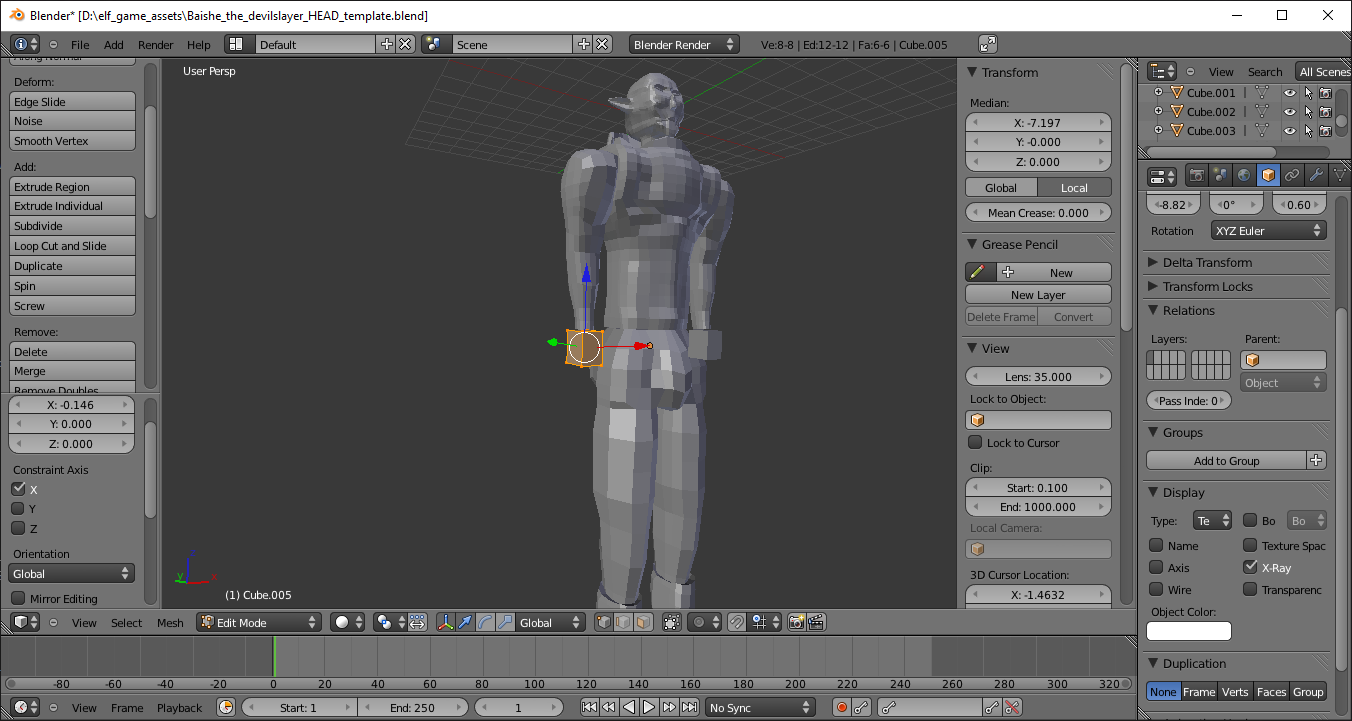Open the XYZ Euler rotation dropdown
The height and width of the screenshot is (721, 1352).
1268,231
